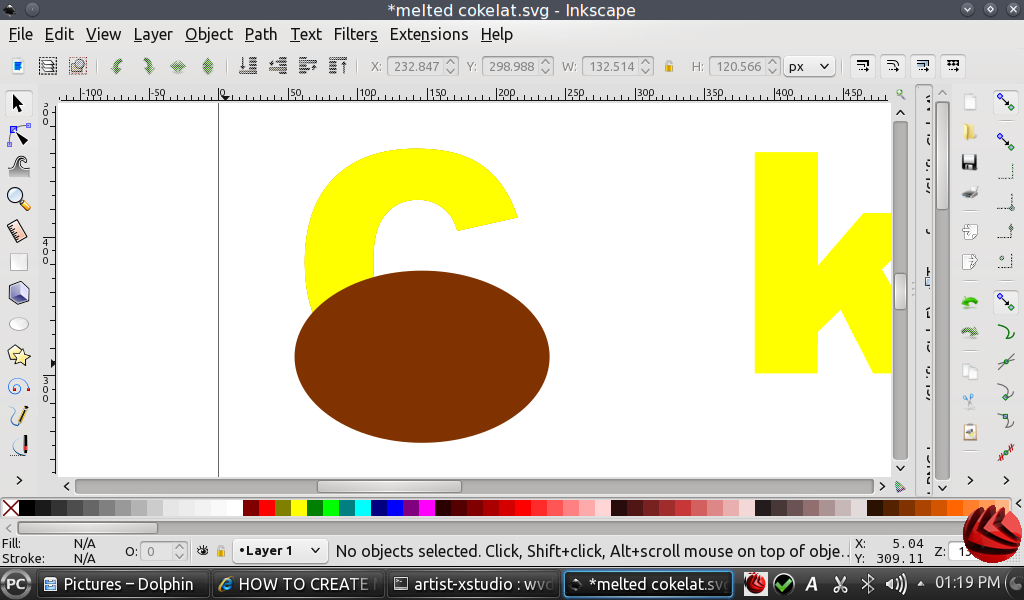This screenshot has width=1024, height=600.
Task: Open the px units dropdown
Action: pyautogui.click(x=809, y=67)
